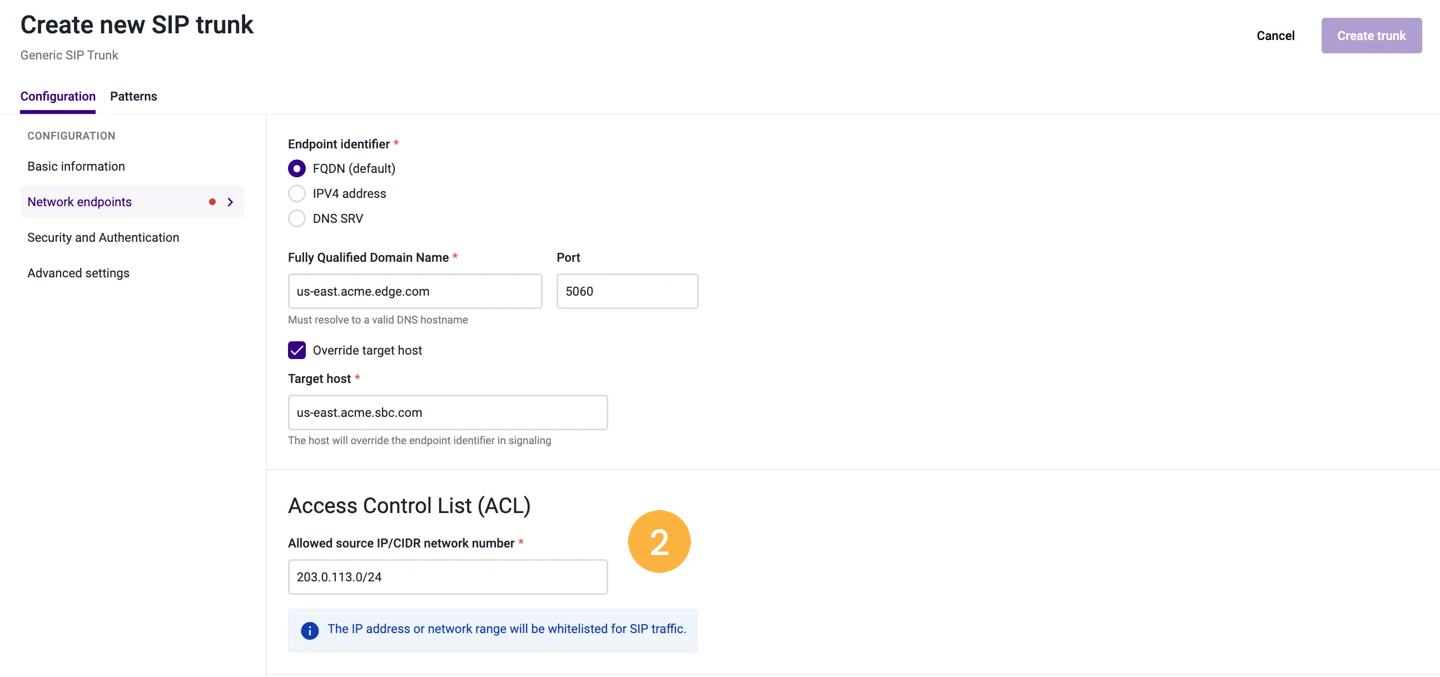Click the orange step 2 badge

(x=659, y=542)
